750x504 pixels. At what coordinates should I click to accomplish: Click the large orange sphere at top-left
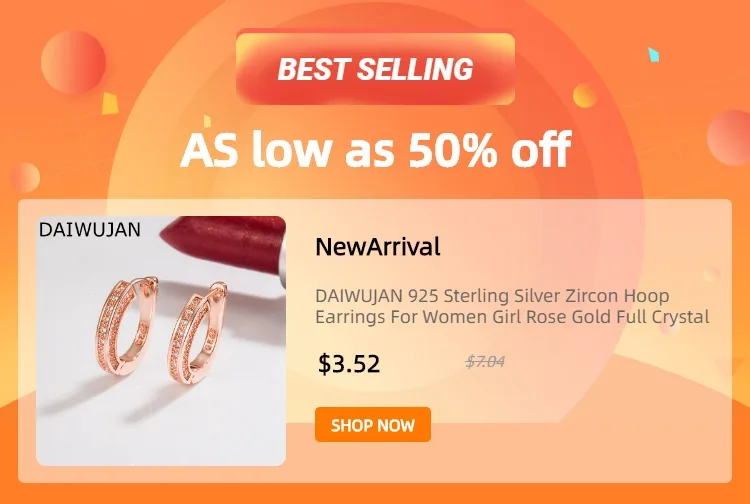click(x=73, y=62)
